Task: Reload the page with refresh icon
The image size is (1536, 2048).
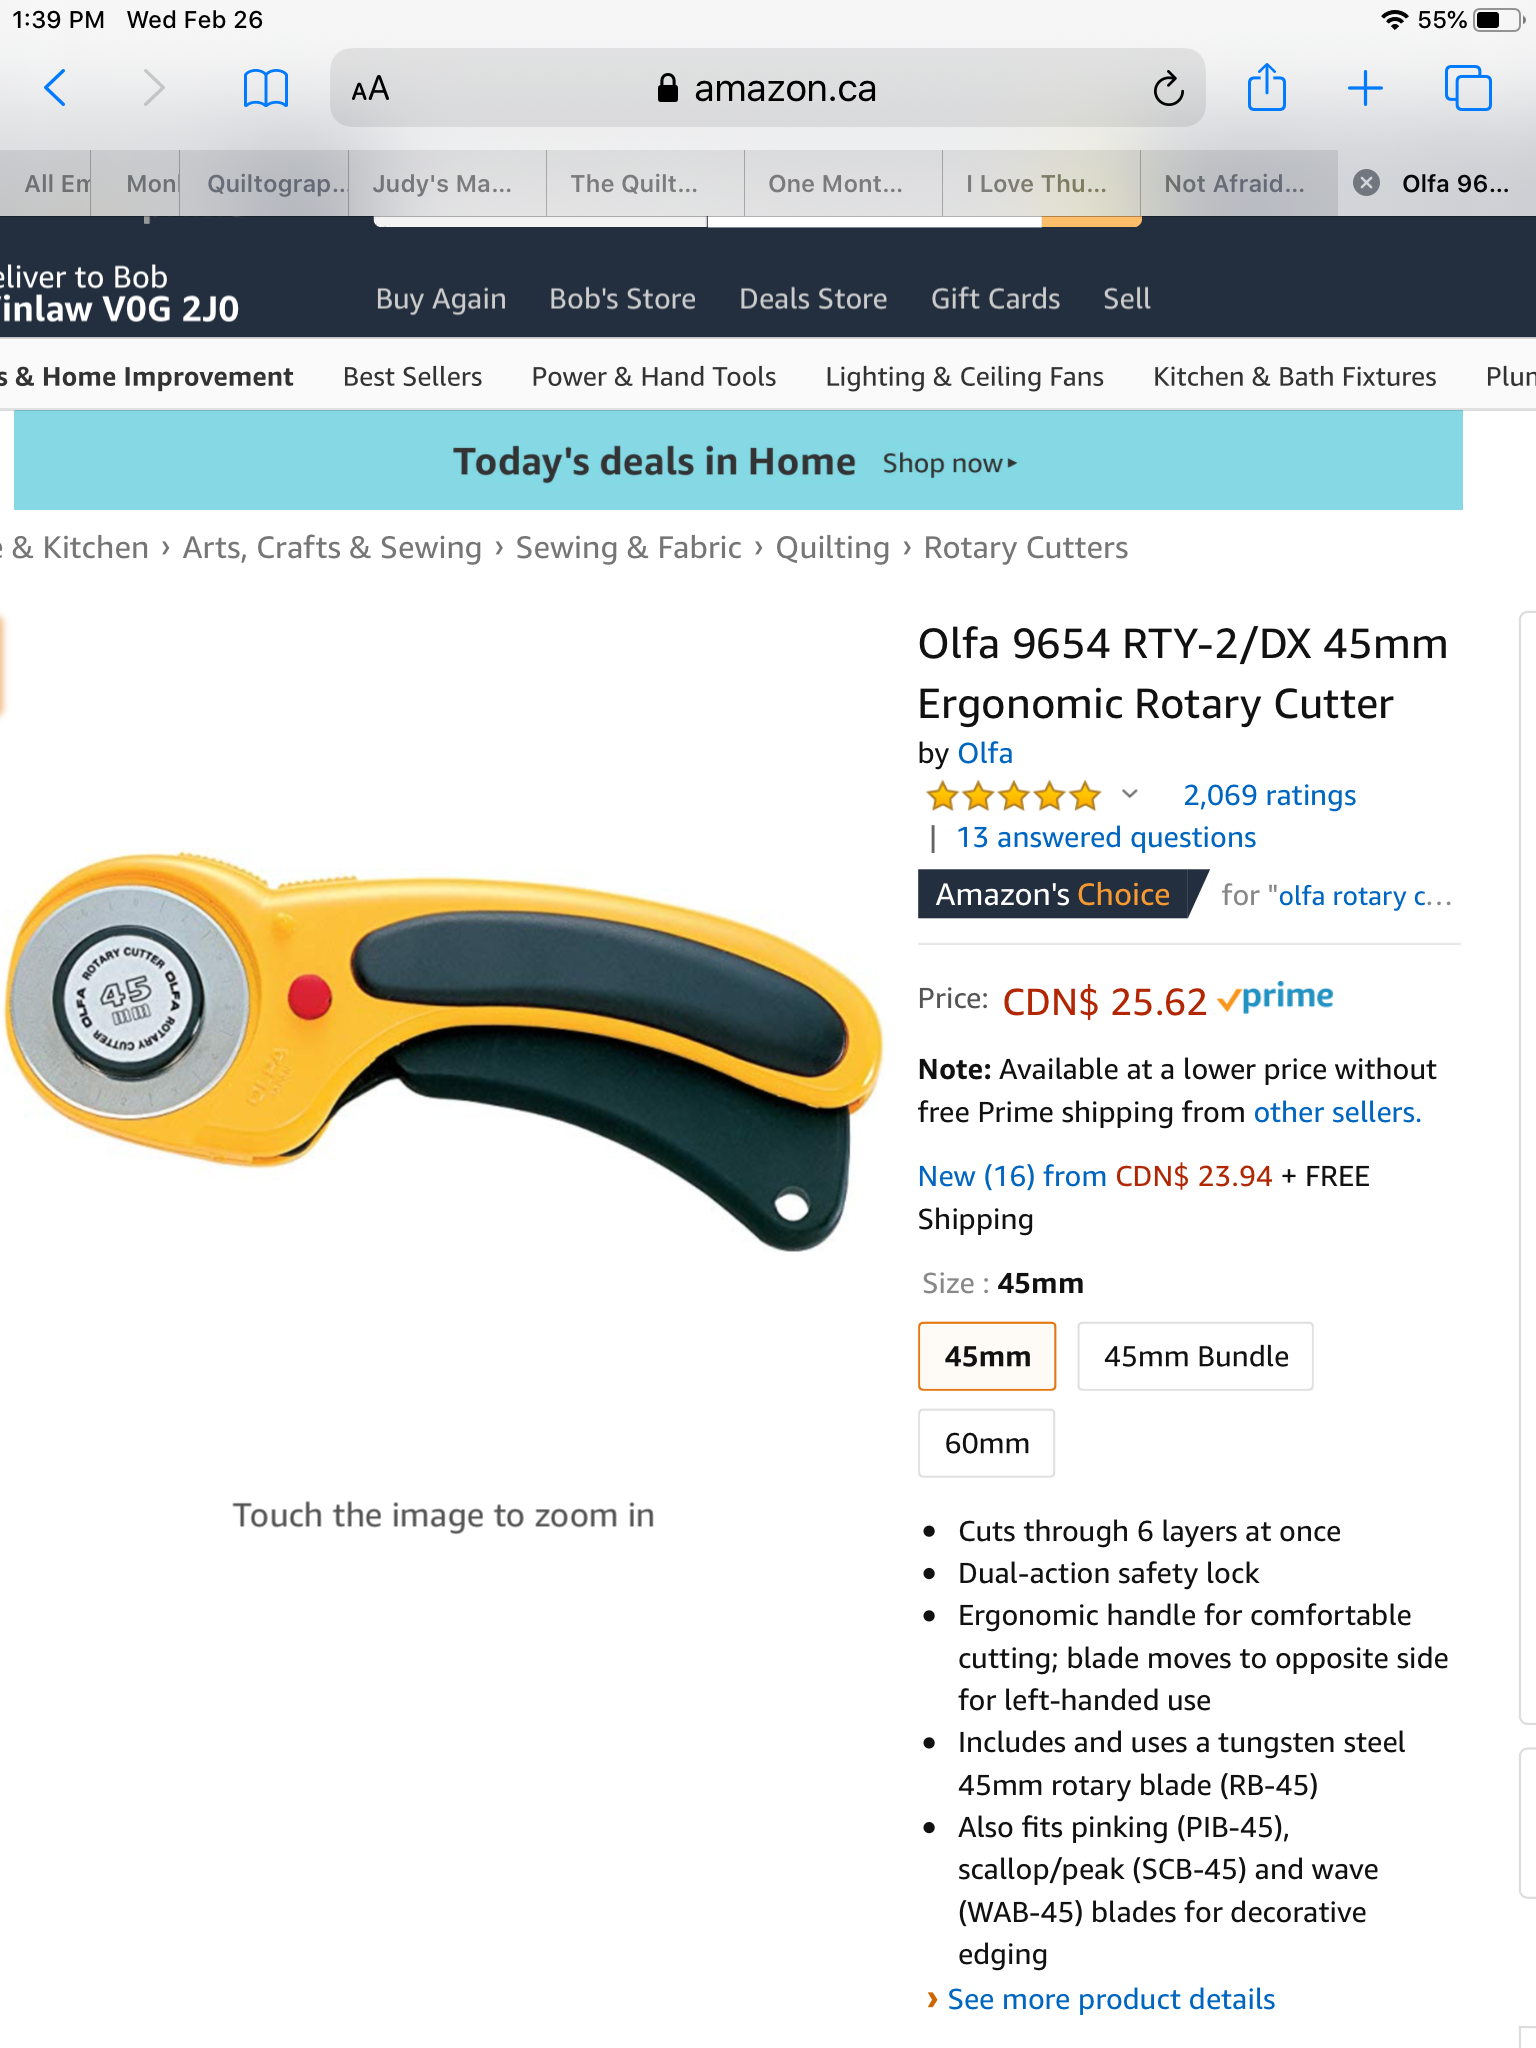Action: (1168, 89)
